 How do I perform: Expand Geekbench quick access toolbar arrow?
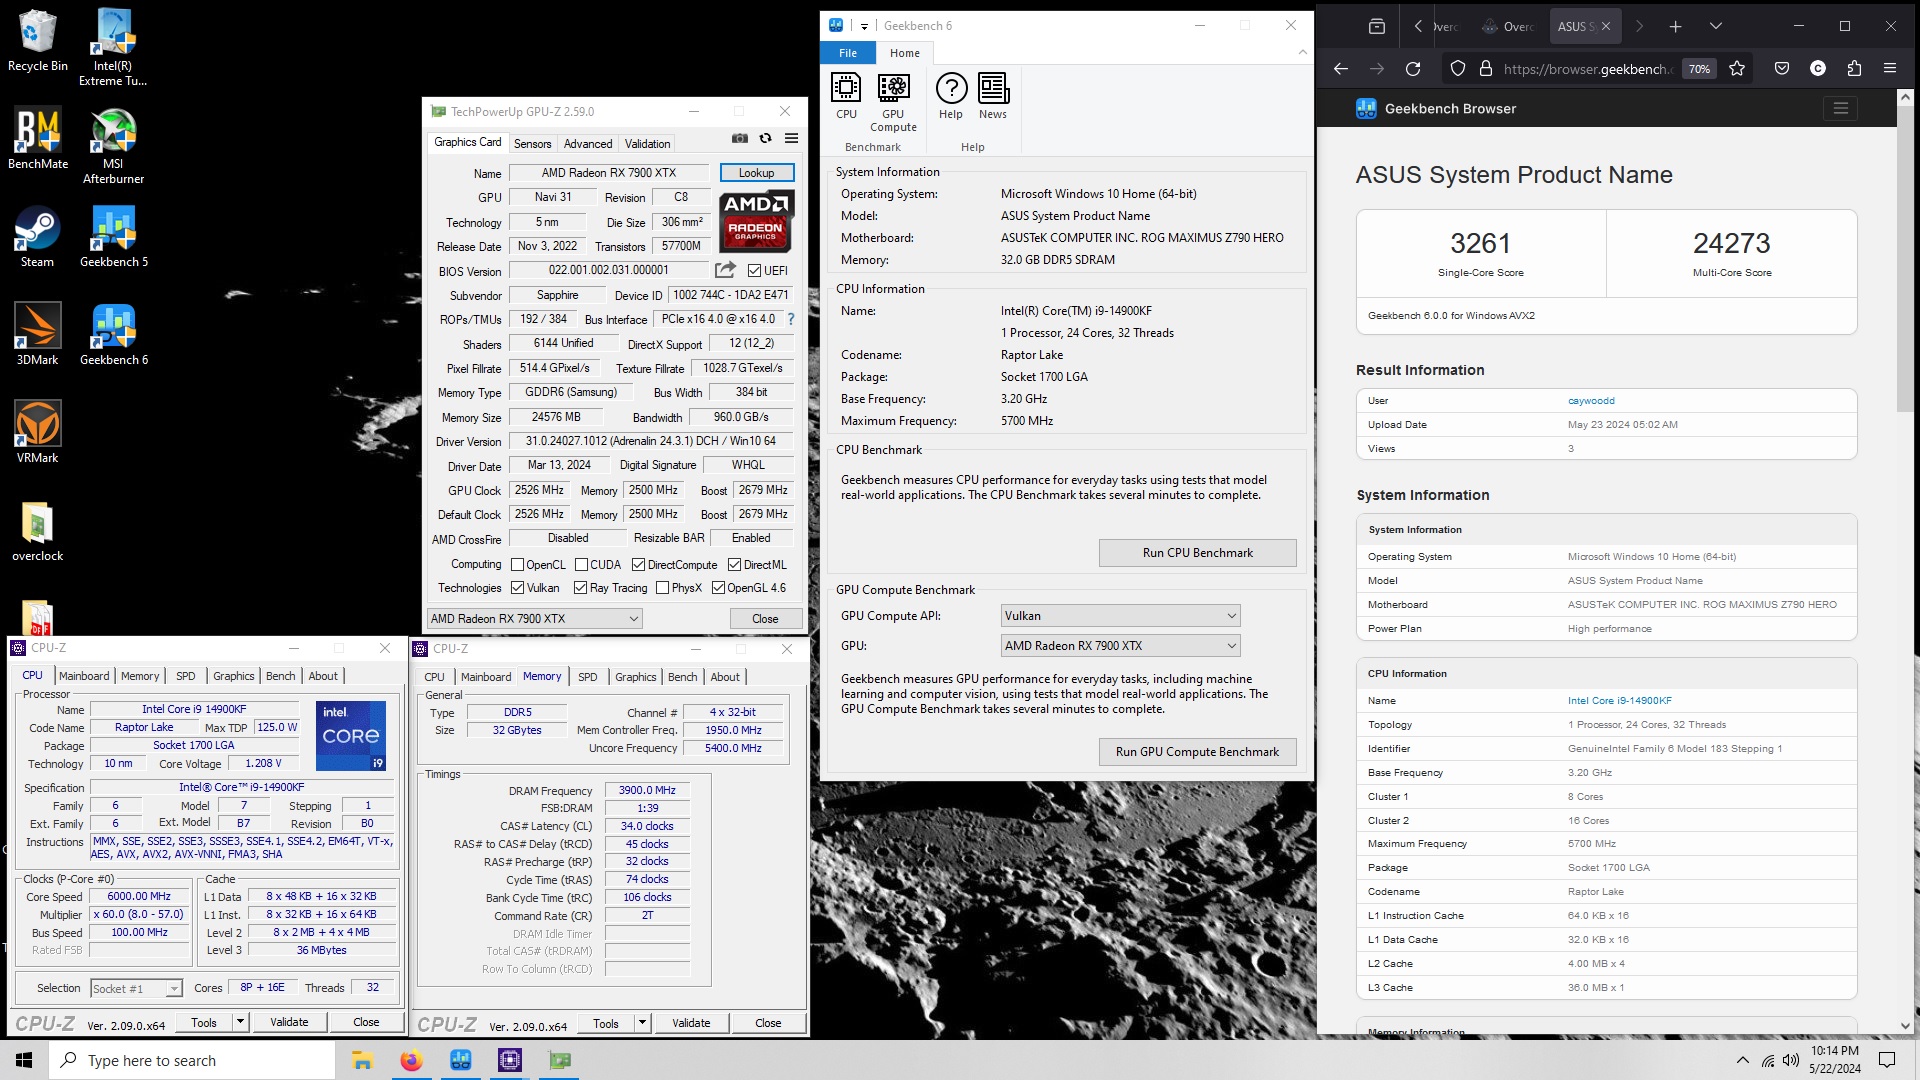(864, 26)
